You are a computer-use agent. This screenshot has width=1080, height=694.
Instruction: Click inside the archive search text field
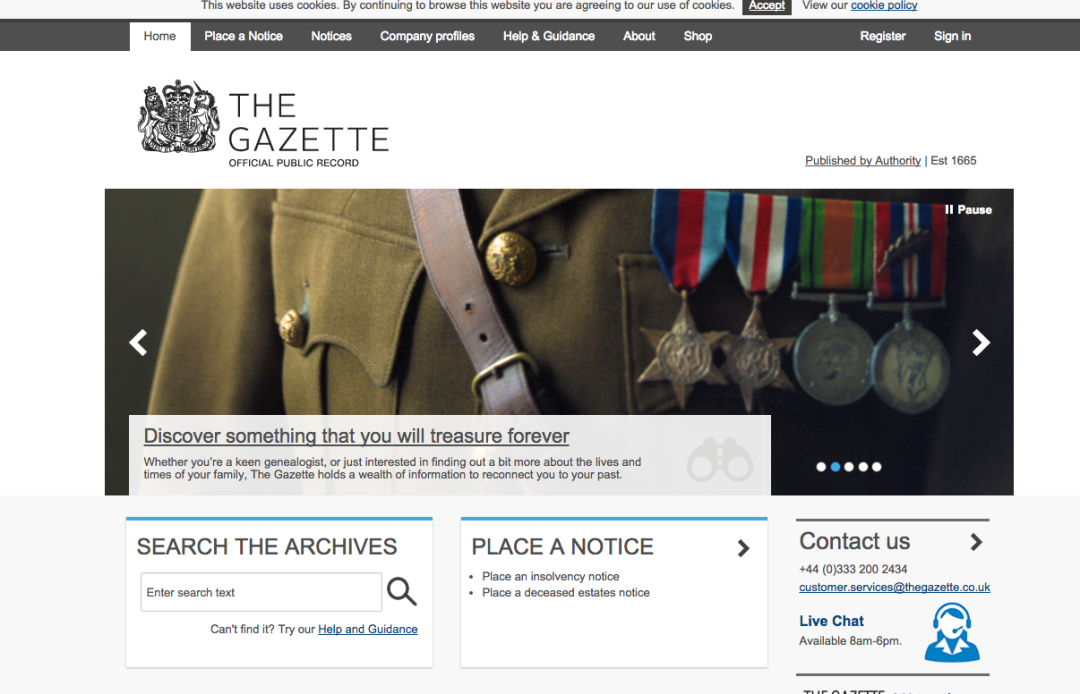point(260,591)
